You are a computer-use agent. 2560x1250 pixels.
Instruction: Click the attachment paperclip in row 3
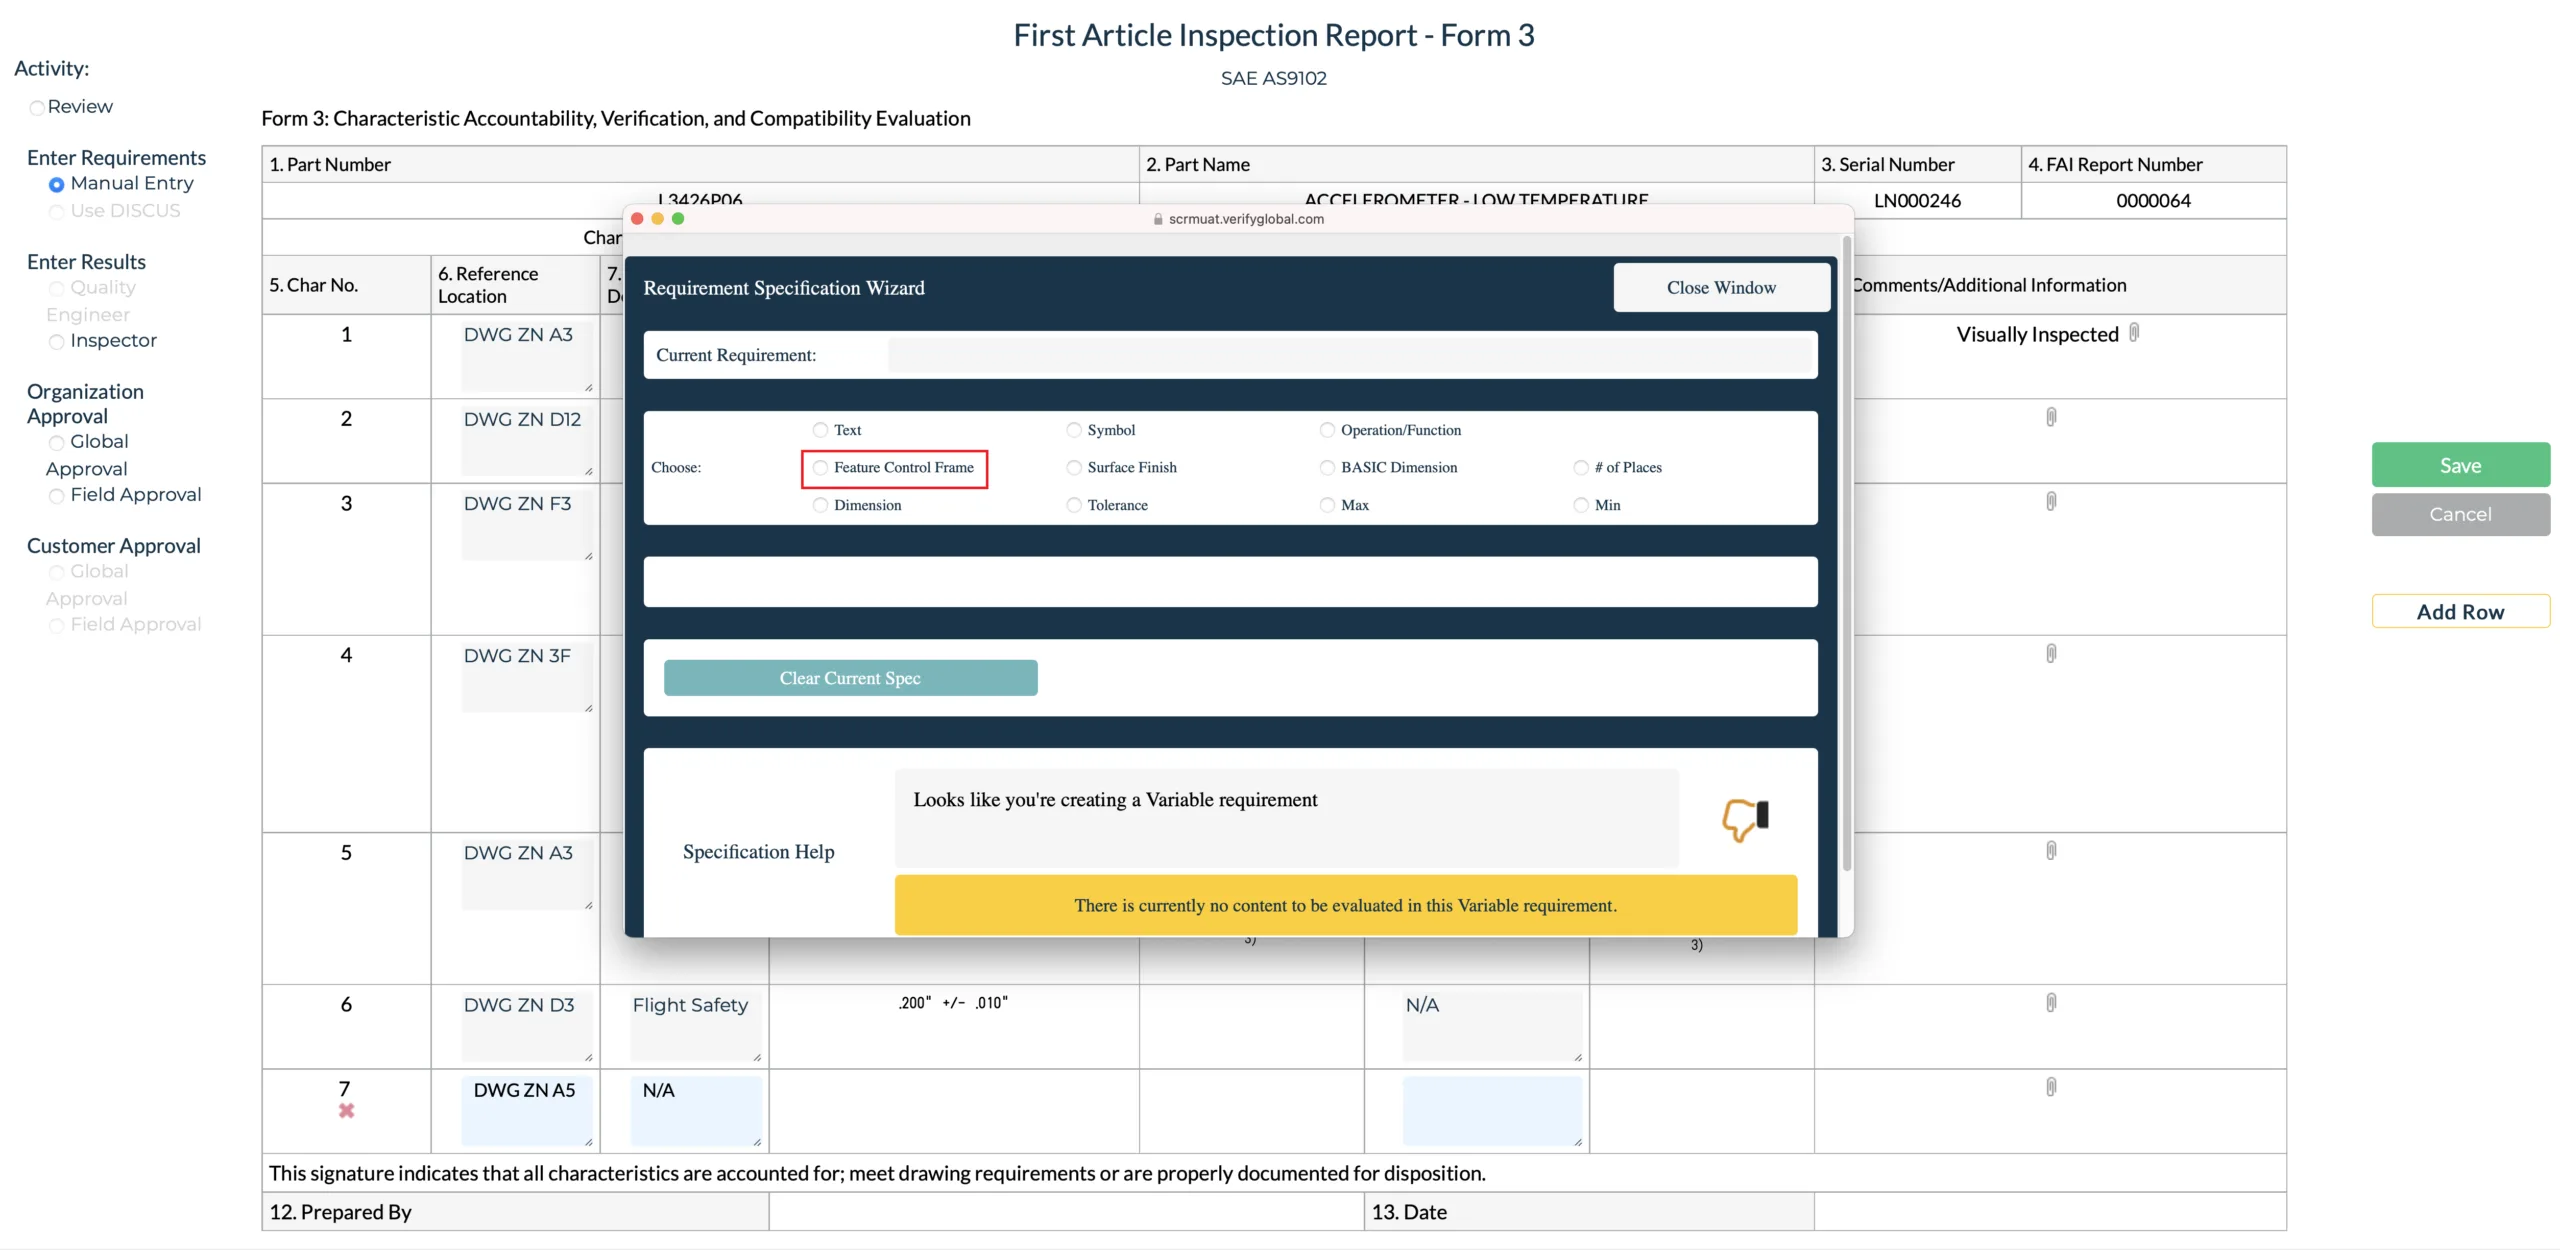[x=2051, y=501]
